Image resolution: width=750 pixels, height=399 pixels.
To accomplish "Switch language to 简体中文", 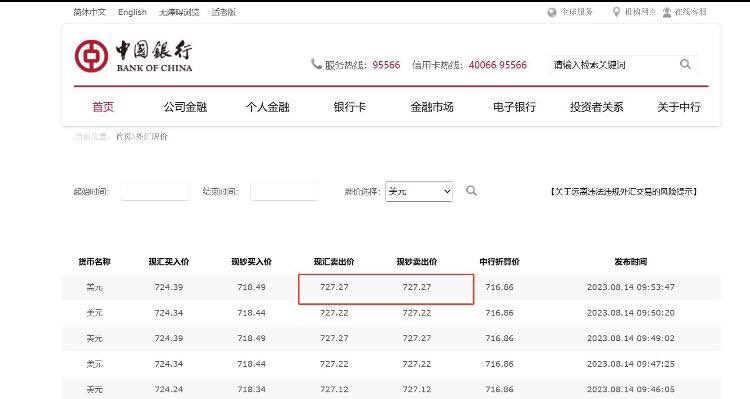I will click(x=89, y=12).
